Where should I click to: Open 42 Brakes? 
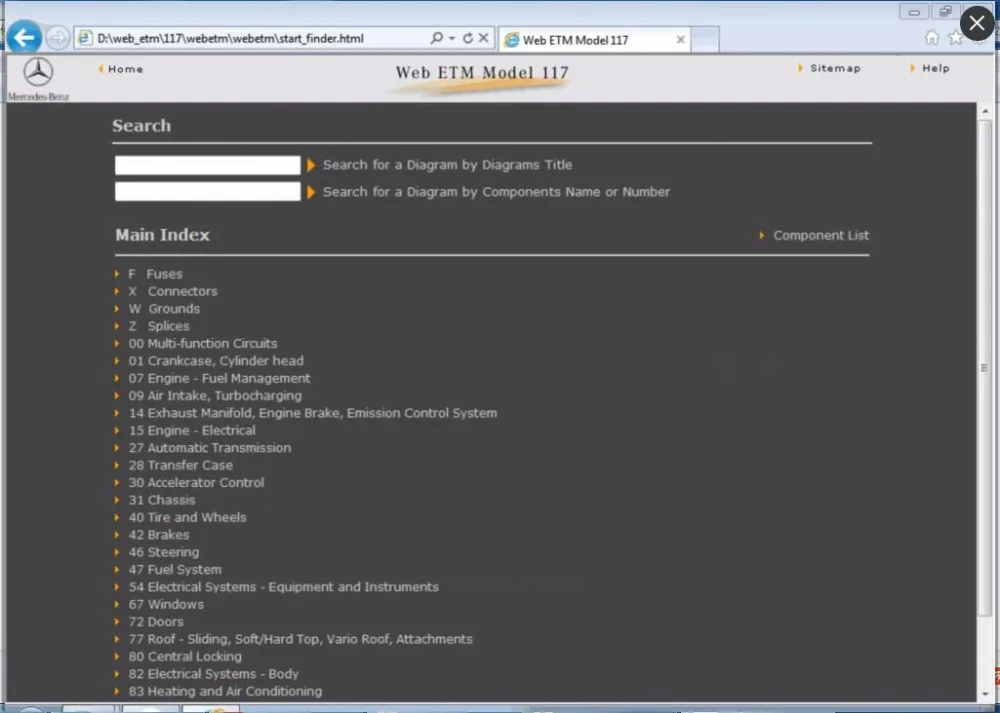pyautogui.click(x=159, y=534)
